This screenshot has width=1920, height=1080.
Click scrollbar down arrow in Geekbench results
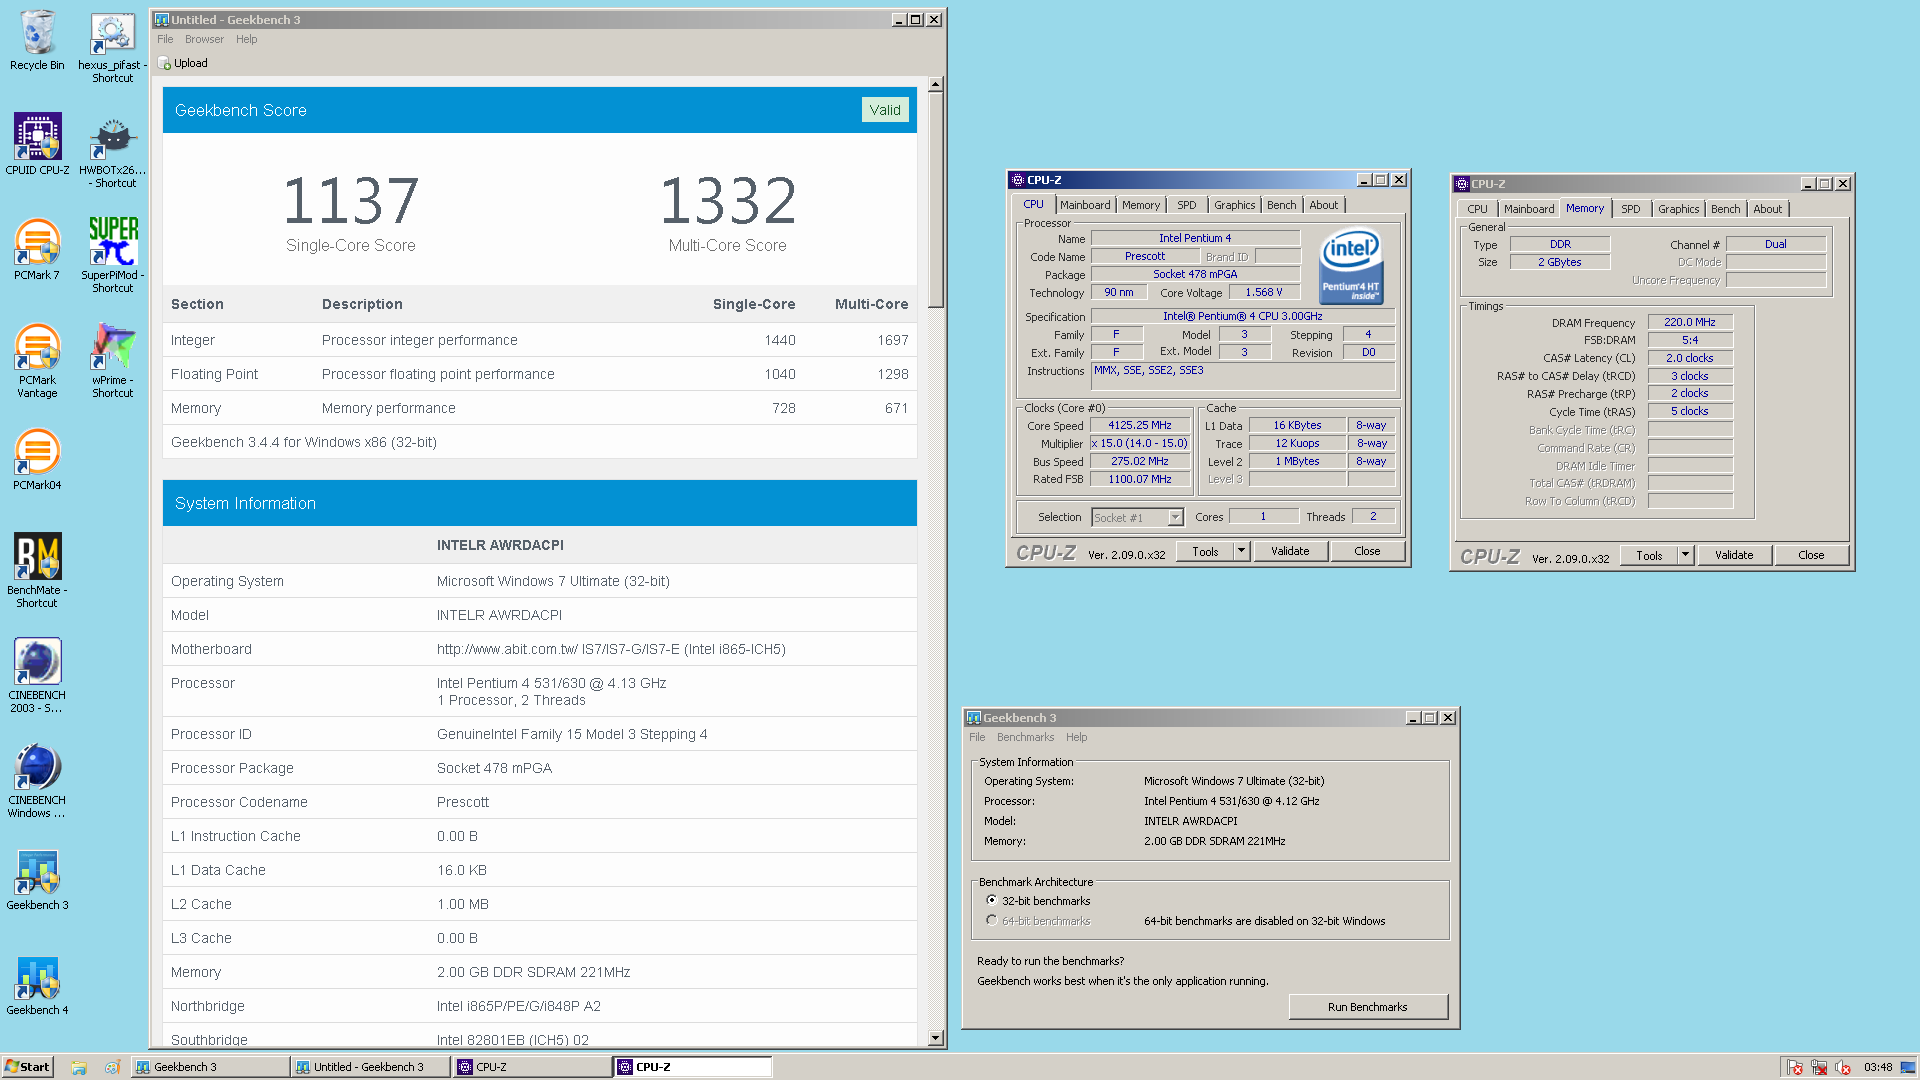coord(935,1039)
